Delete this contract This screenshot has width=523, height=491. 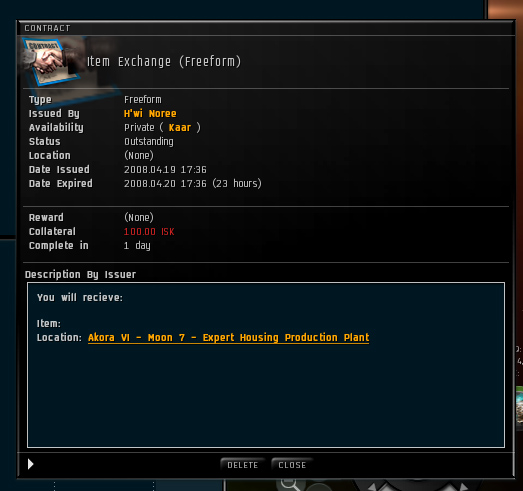tap(242, 465)
